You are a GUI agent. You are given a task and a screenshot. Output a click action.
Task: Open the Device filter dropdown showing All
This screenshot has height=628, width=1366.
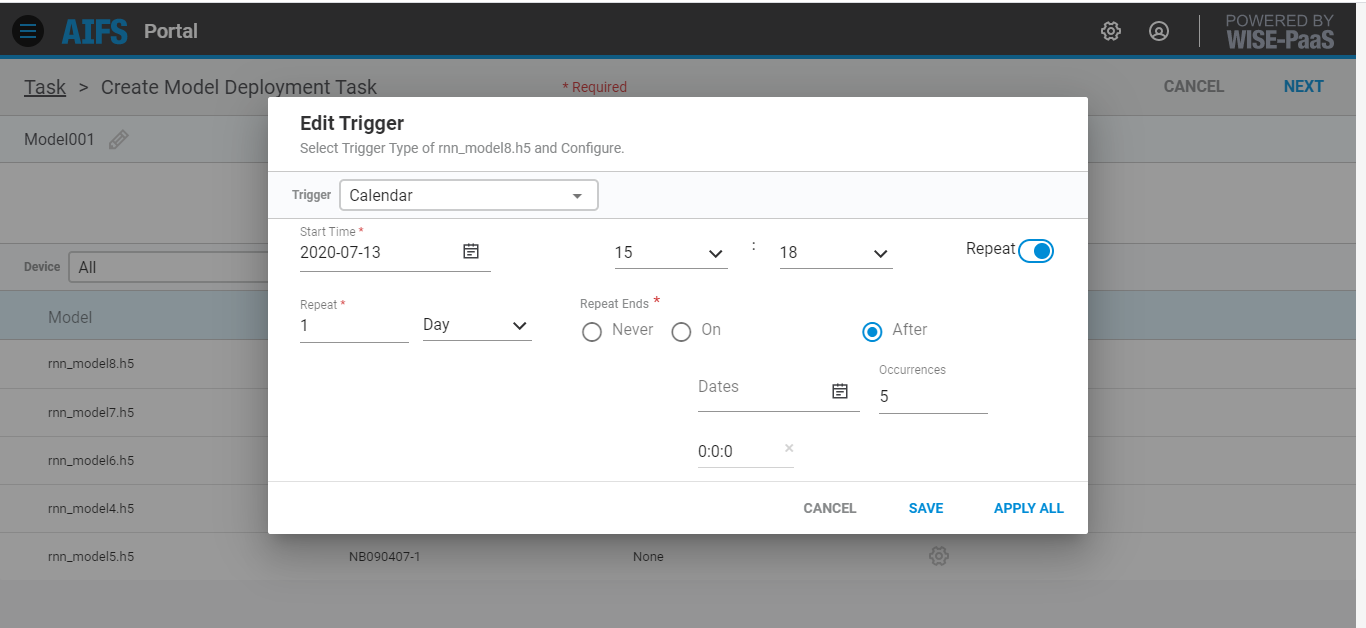tap(168, 267)
